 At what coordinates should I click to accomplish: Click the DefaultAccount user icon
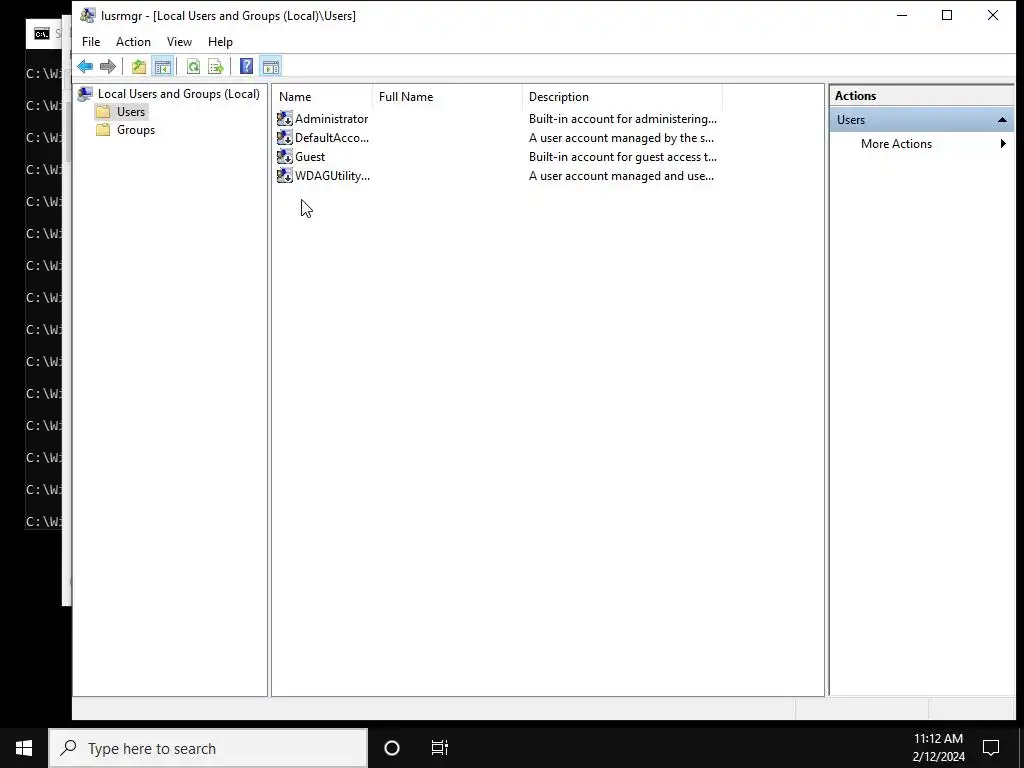tap(285, 138)
